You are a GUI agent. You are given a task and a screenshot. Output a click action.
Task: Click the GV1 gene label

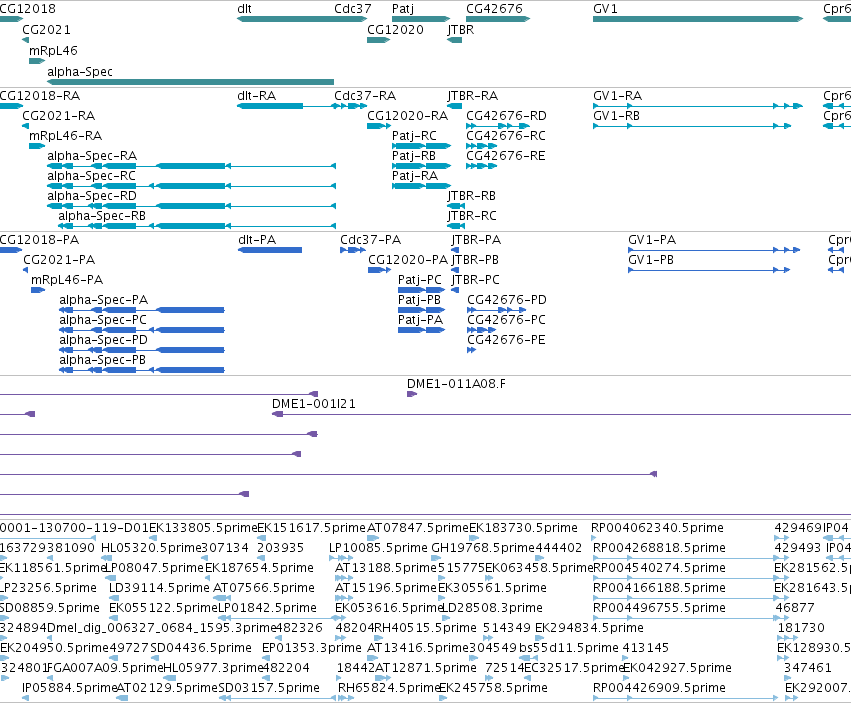point(605,9)
